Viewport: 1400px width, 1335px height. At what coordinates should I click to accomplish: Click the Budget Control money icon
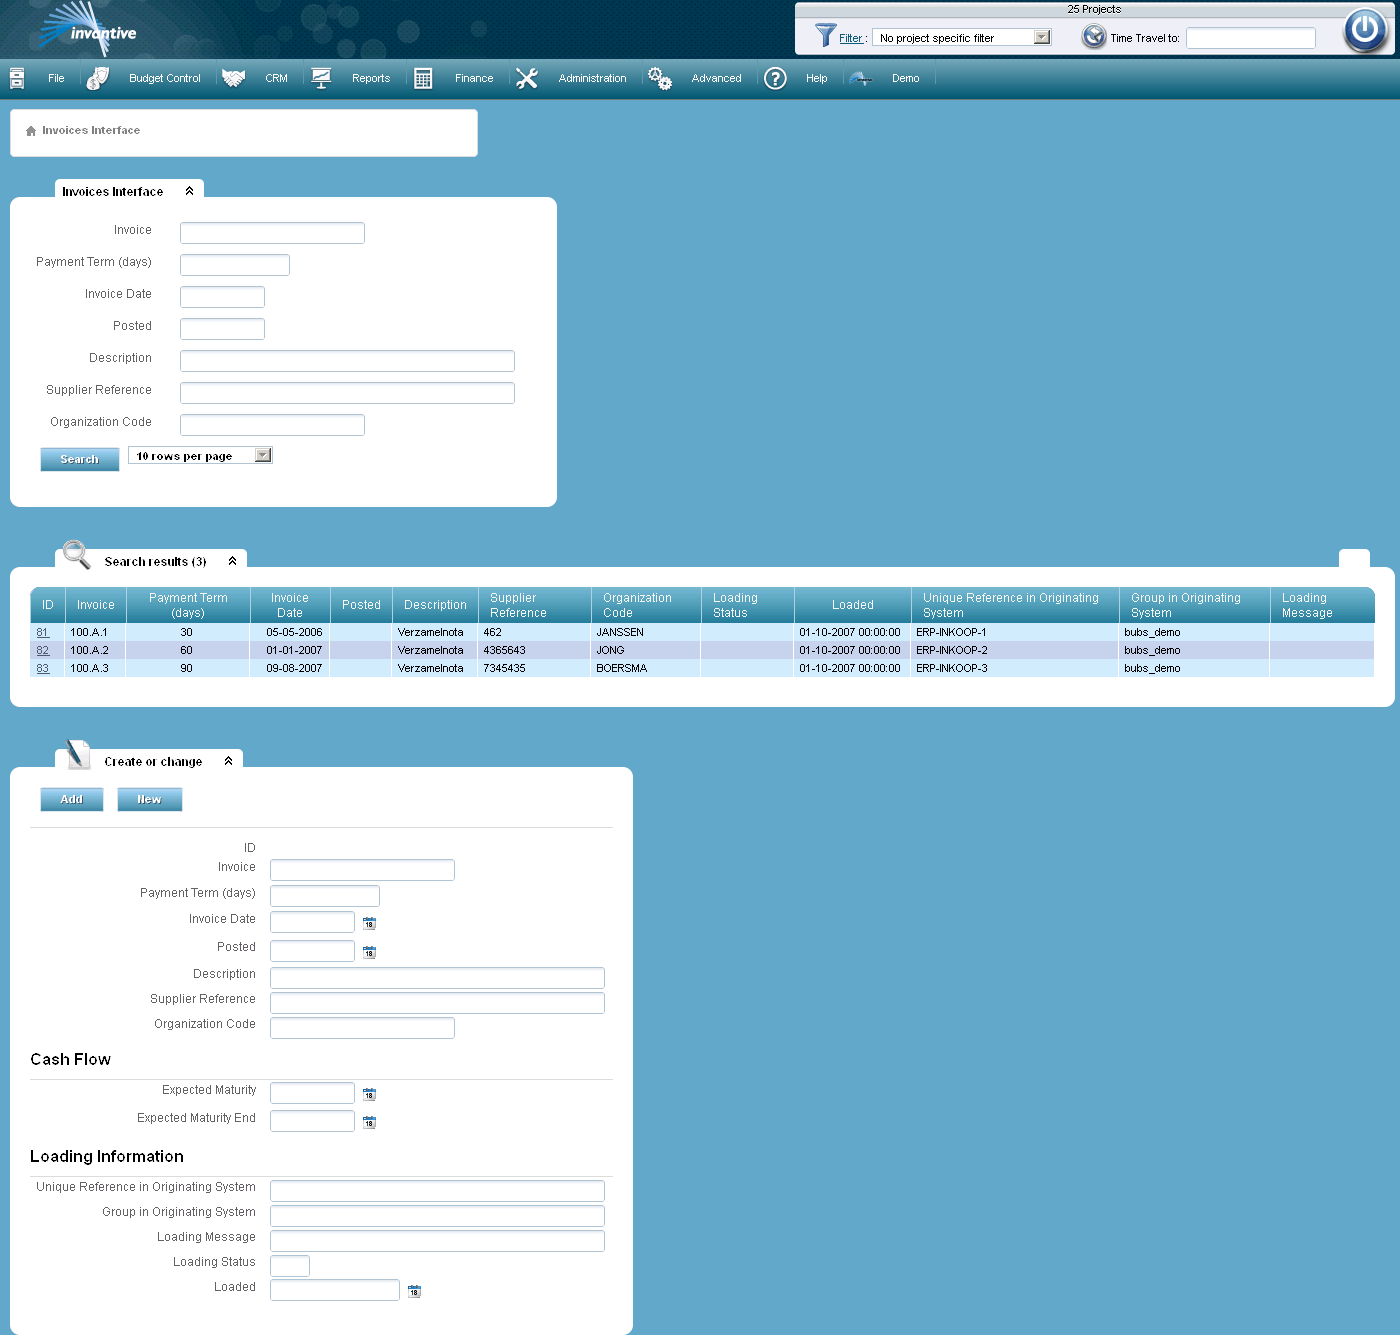coord(98,78)
